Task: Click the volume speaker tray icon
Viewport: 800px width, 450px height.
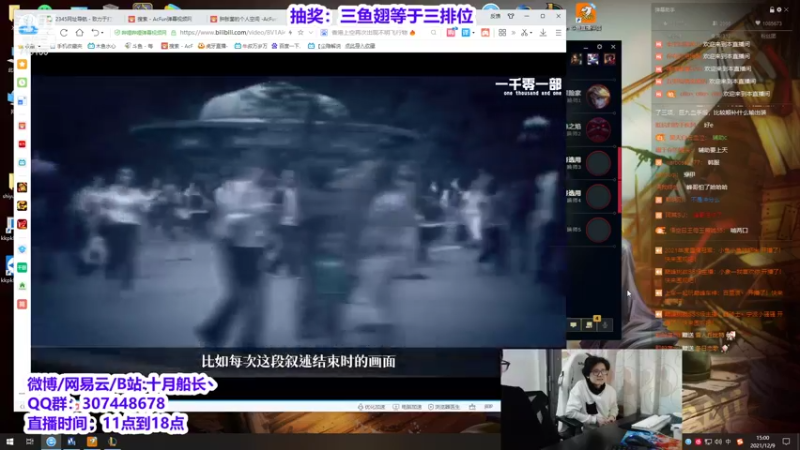Action: pos(719,442)
